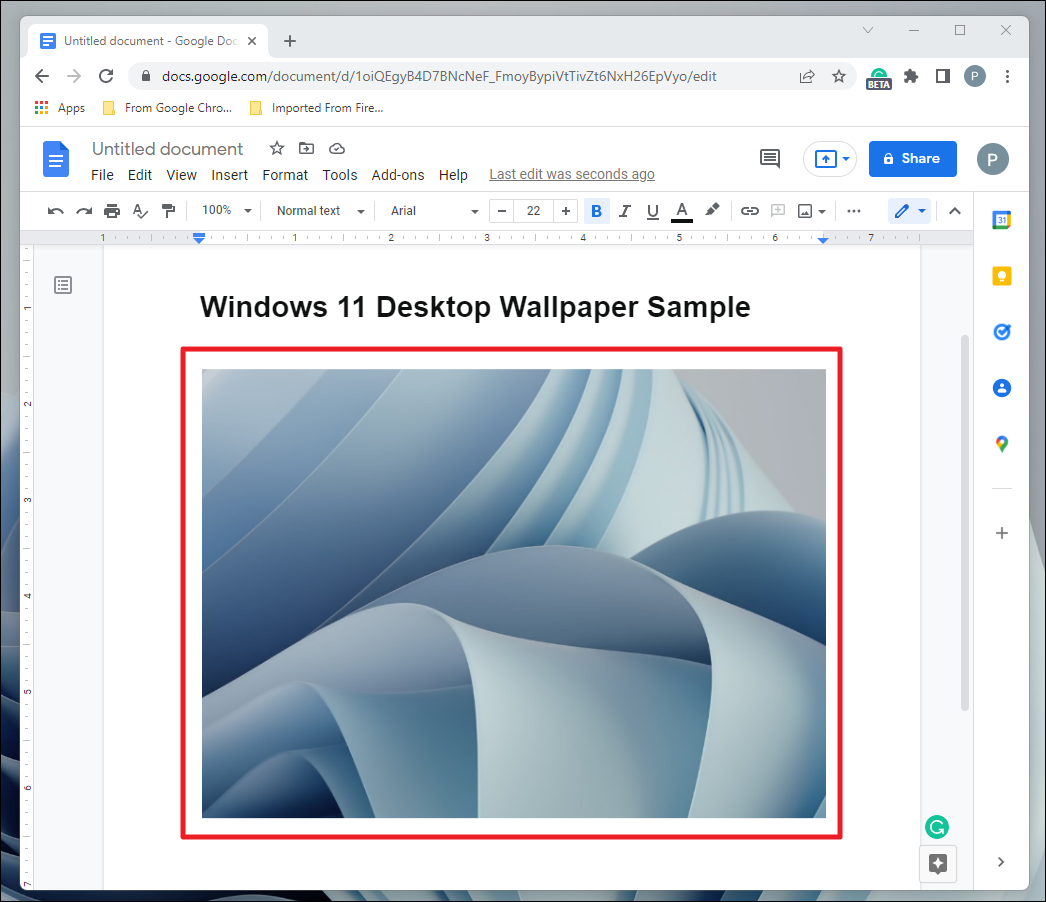Open the Arial font dropdown
The height and width of the screenshot is (902, 1046).
434,211
